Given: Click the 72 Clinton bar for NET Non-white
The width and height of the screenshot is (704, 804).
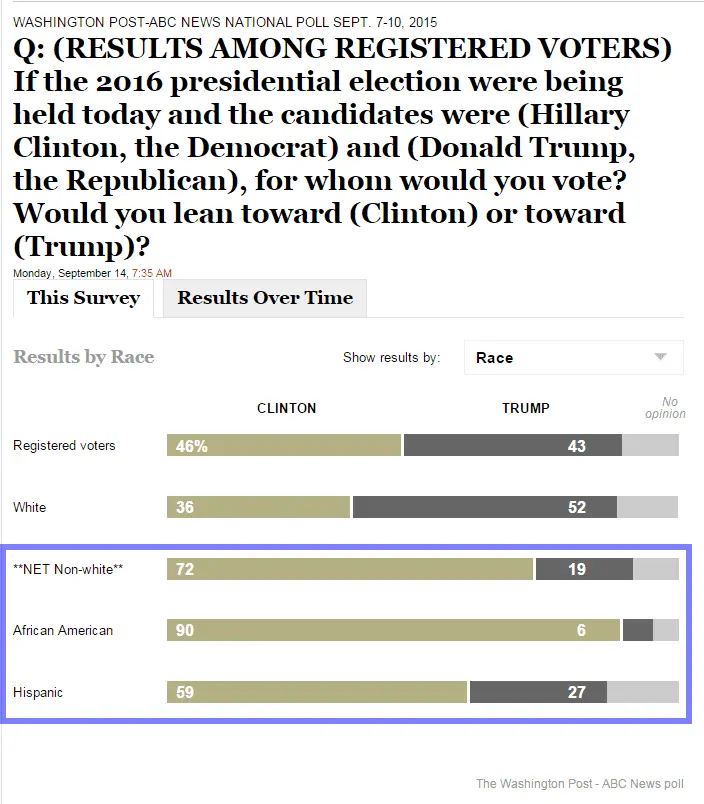Looking at the screenshot, I should [350, 569].
